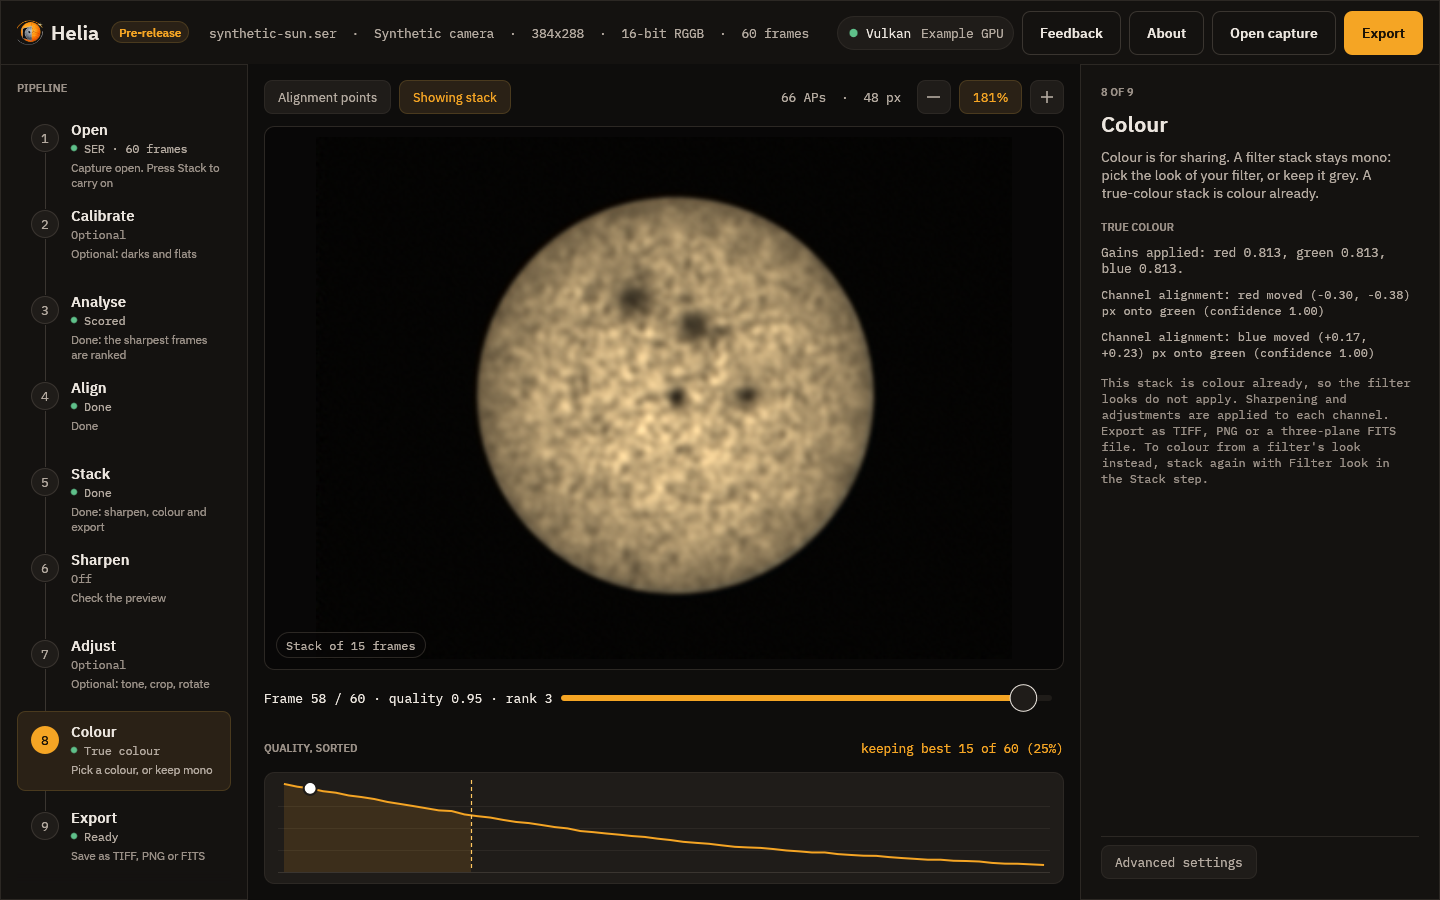This screenshot has width=1440, height=900.
Task: Open the Calibrate pipeline step
Action: pos(124,234)
